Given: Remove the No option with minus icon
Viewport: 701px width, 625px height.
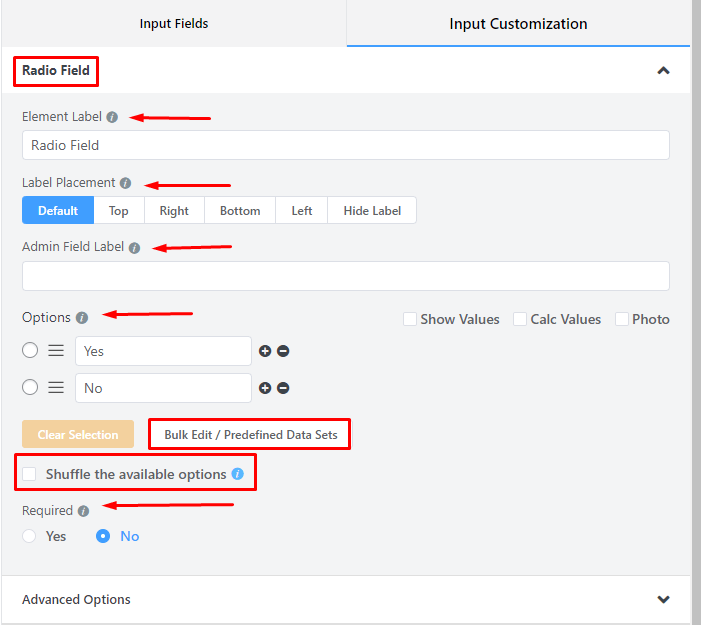Looking at the screenshot, I should click(x=283, y=388).
